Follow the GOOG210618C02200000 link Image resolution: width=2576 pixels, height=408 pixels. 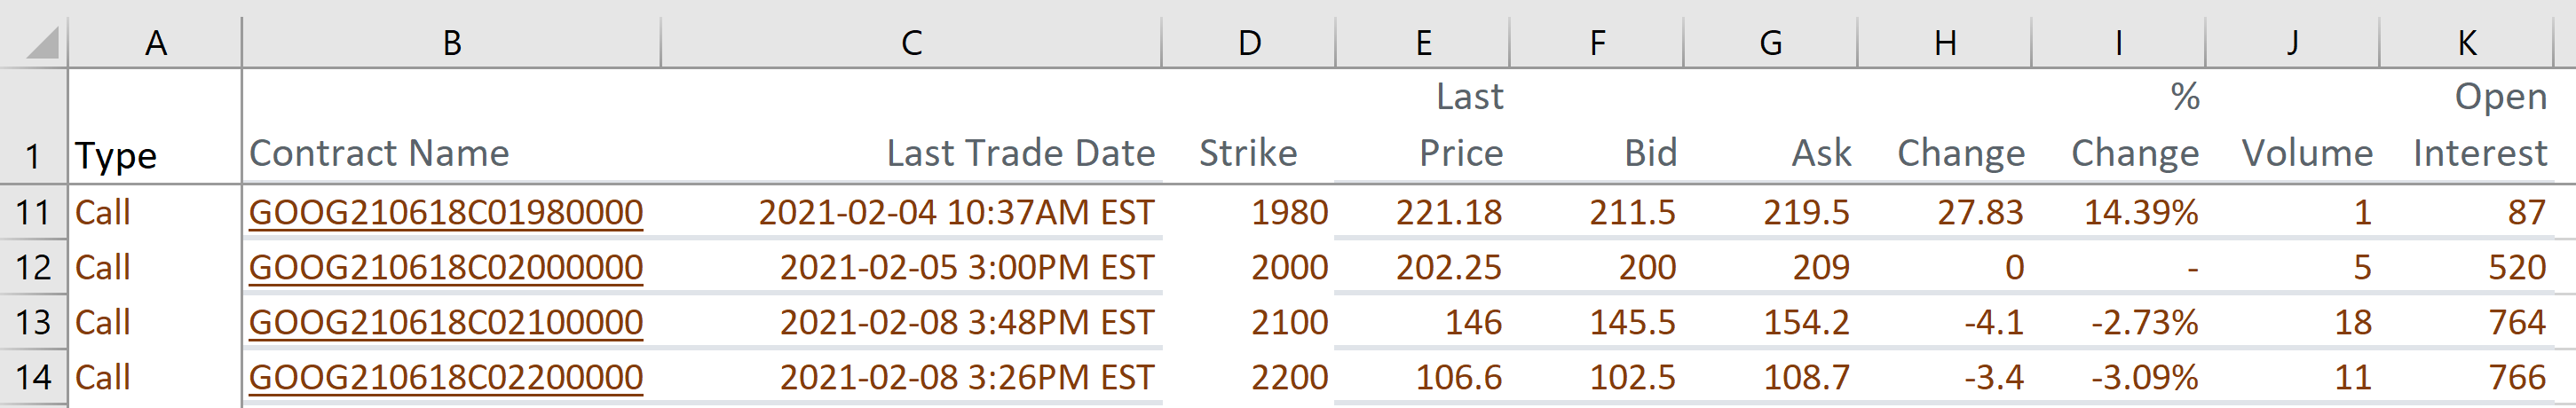click(445, 377)
